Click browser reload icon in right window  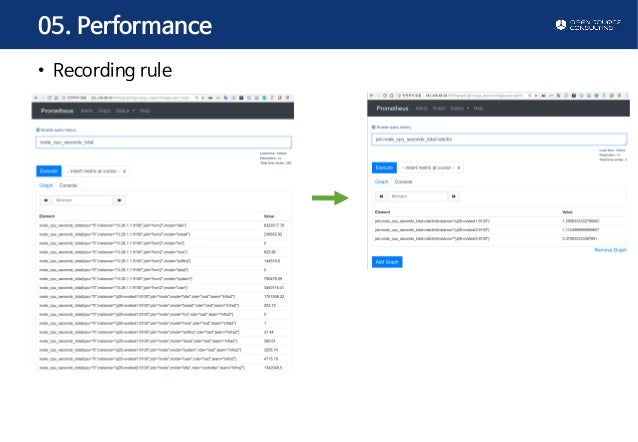pyautogui.click(x=385, y=95)
